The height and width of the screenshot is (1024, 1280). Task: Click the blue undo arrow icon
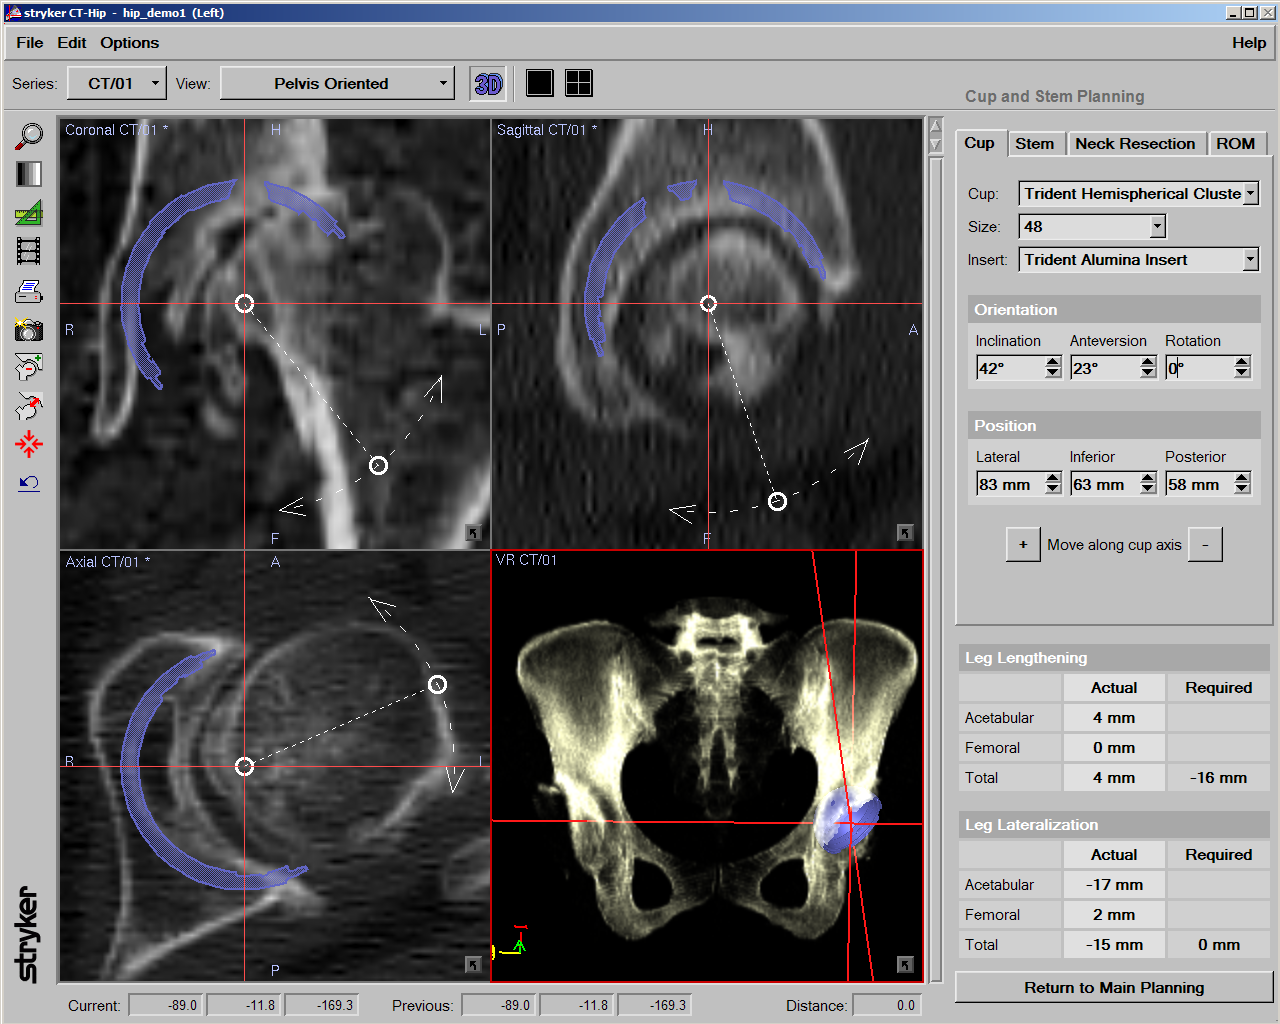[29, 483]
